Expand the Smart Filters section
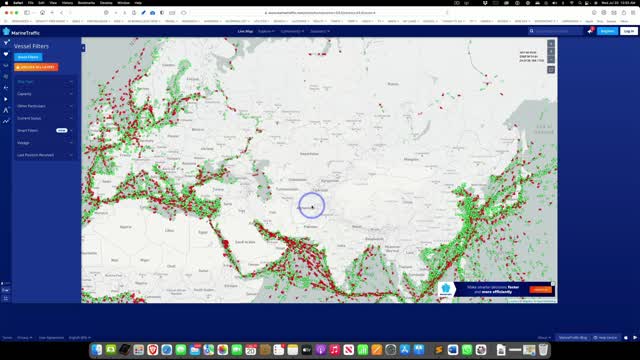The image size is (640, 360). pyautogui.click(x=45, y=131)
